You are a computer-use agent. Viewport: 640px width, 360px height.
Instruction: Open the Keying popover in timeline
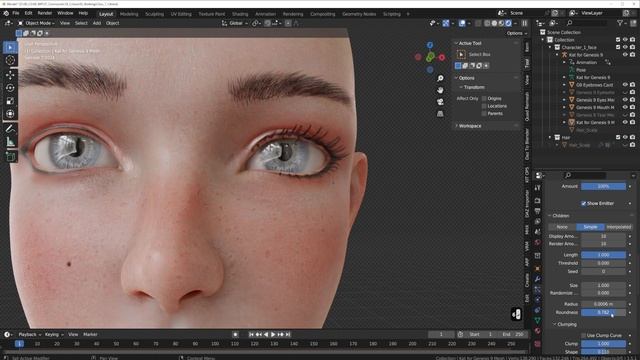(54, 335)
